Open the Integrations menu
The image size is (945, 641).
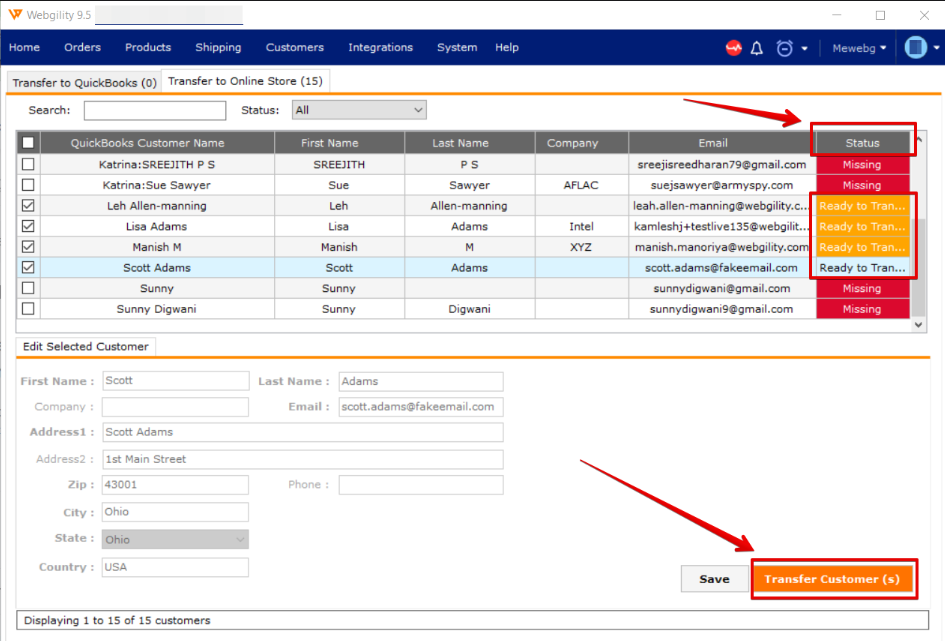380,48
